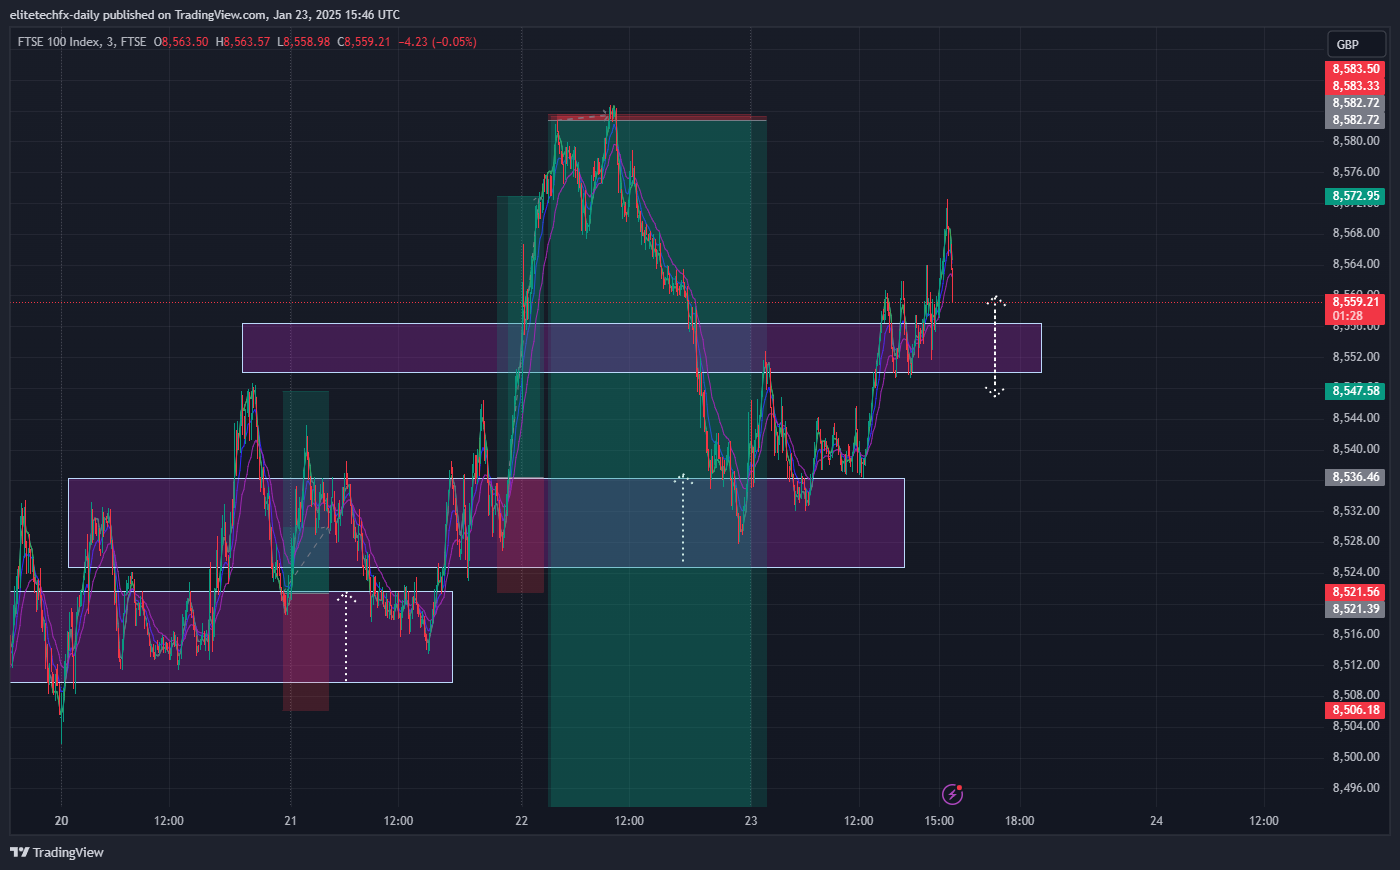Click date label 21 on time axis
This screenshot has width=1400, height=870.
(291, 821)
